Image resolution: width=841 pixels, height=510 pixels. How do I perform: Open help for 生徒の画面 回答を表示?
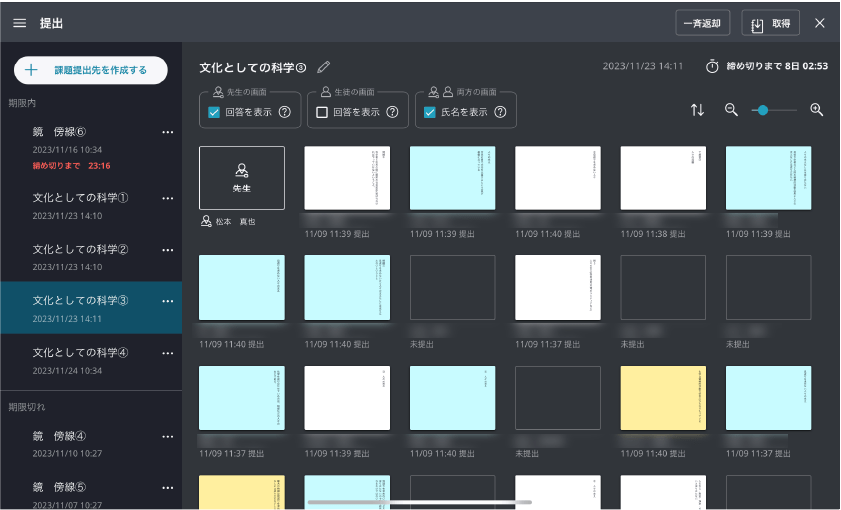pyautogui.click(x=393, y=112)
